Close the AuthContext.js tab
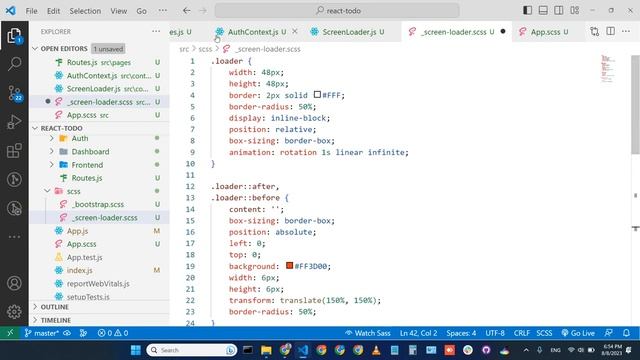Viewport: 640px width, 360px height. pos(295,31)
